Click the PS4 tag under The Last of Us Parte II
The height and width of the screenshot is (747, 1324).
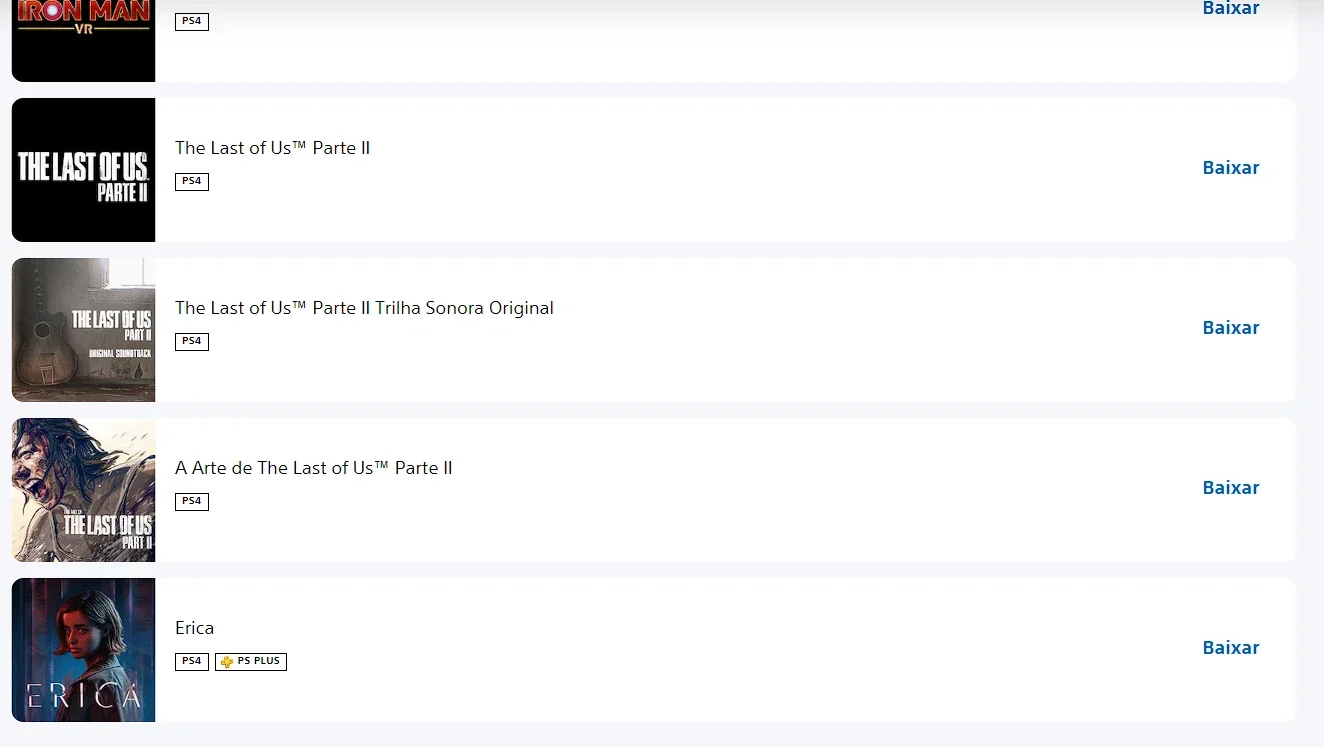click(192, 181)
